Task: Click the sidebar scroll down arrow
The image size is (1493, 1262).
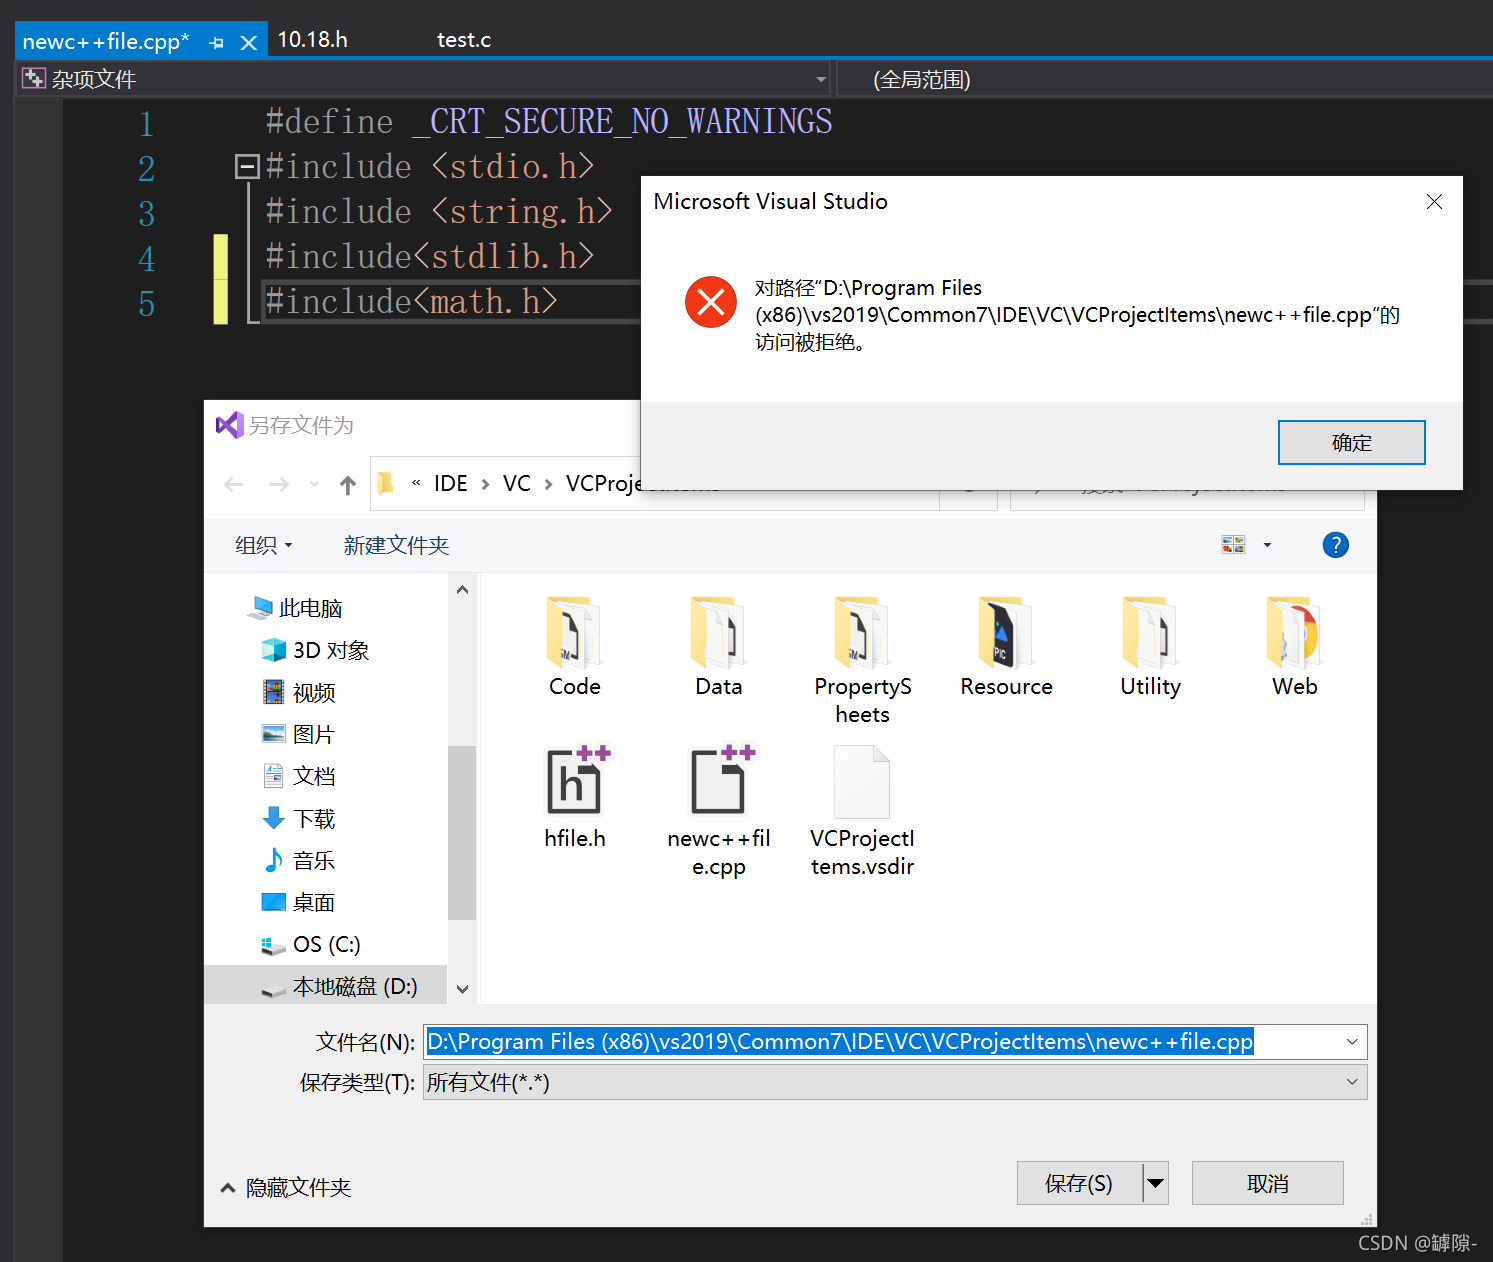Action: pos(462,989)
